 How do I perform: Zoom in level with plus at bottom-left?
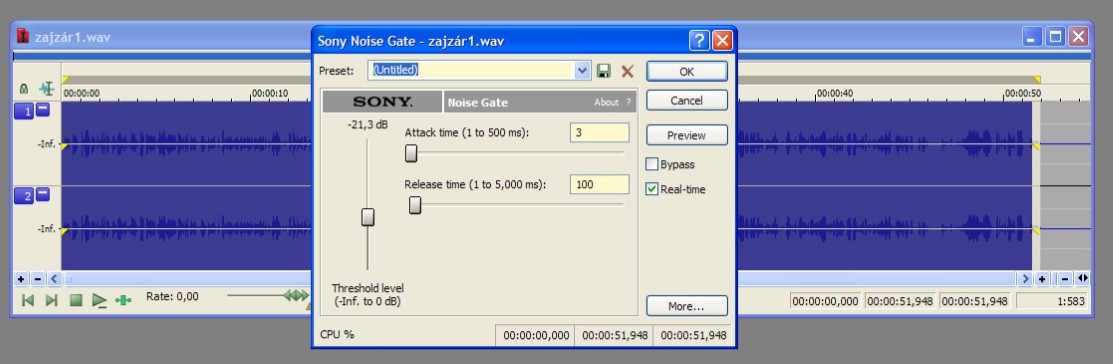[21, 279]
